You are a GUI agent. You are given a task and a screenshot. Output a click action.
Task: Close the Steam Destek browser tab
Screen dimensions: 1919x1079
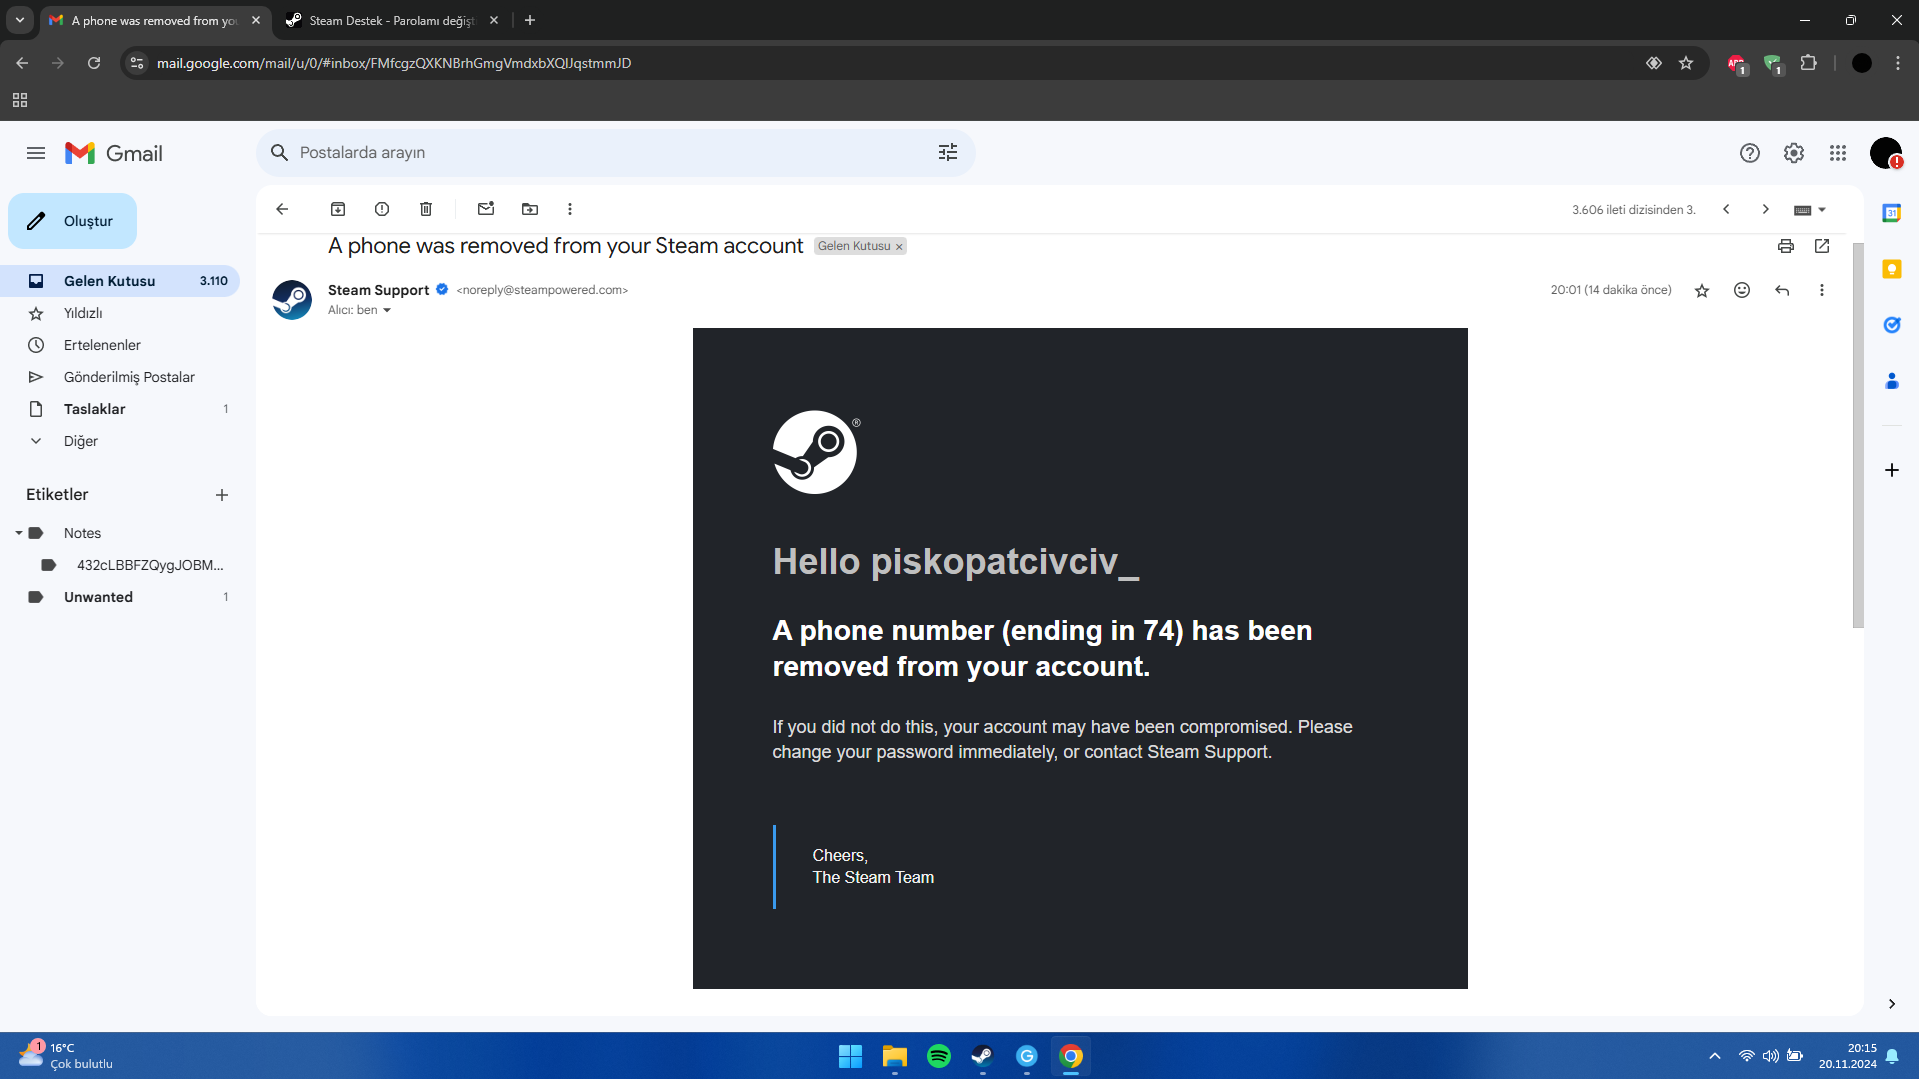[x=494, y=20]
